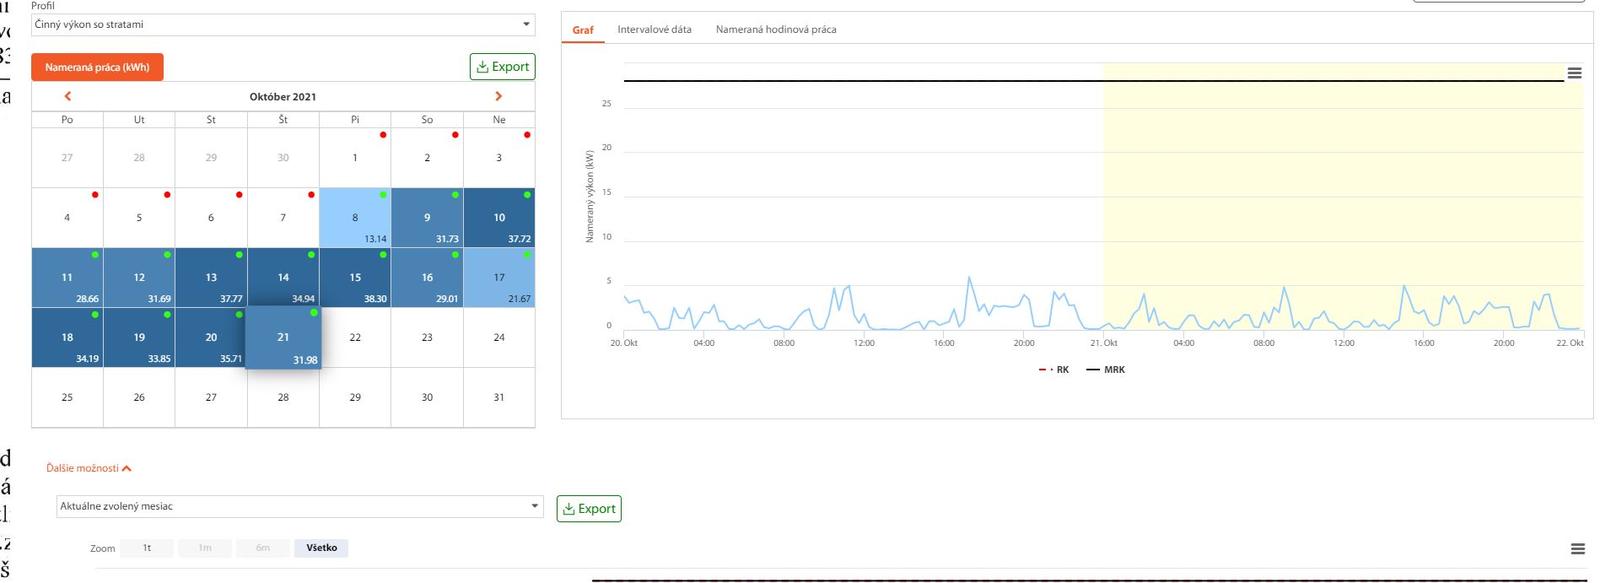Go to next month in calendar
The height and width of the screenshot is (583, 1600).
pos(498,96)
